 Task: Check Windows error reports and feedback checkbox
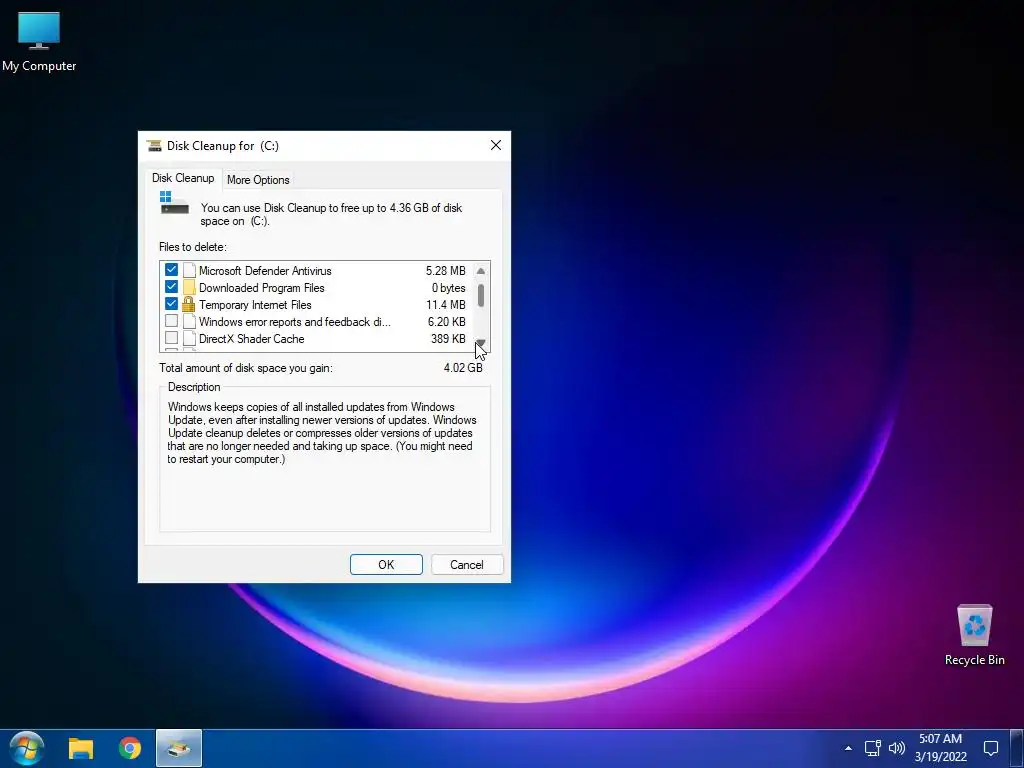tap(171, 321)
